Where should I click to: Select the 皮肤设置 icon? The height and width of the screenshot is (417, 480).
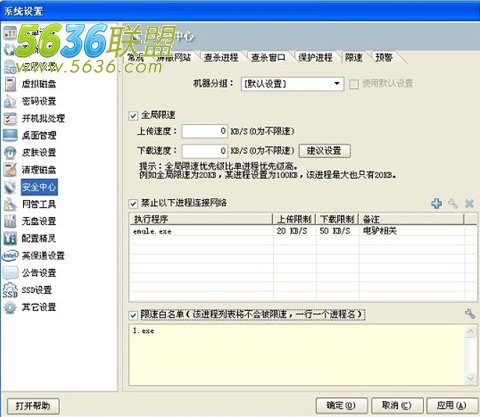click(x=10, y=153)
